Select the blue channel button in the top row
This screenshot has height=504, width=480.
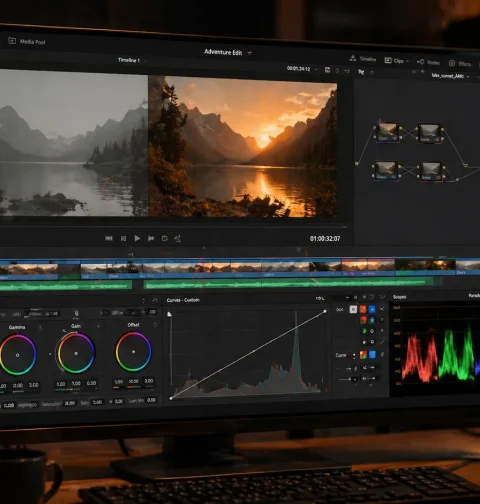(372, 309)
